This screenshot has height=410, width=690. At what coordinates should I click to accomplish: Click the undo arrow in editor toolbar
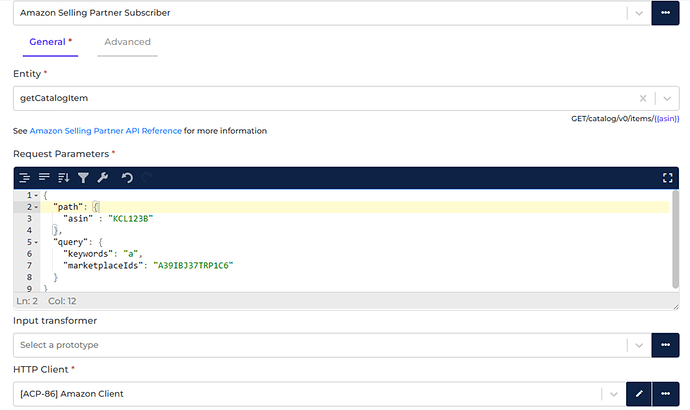coord(127,178)
